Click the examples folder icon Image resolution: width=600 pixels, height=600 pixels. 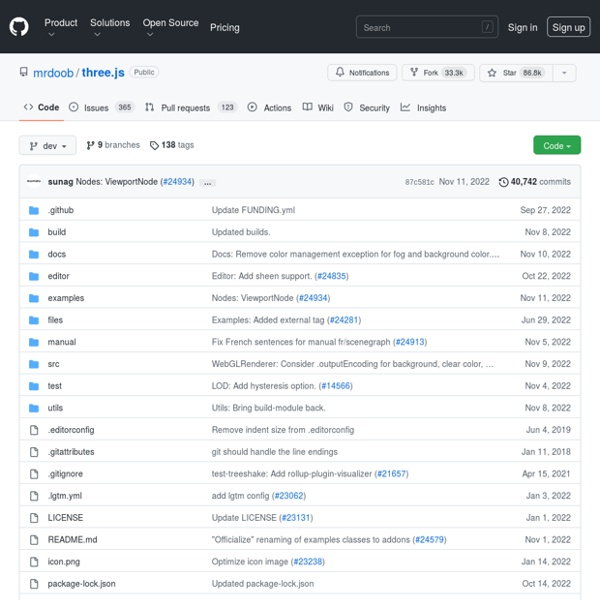34,298
